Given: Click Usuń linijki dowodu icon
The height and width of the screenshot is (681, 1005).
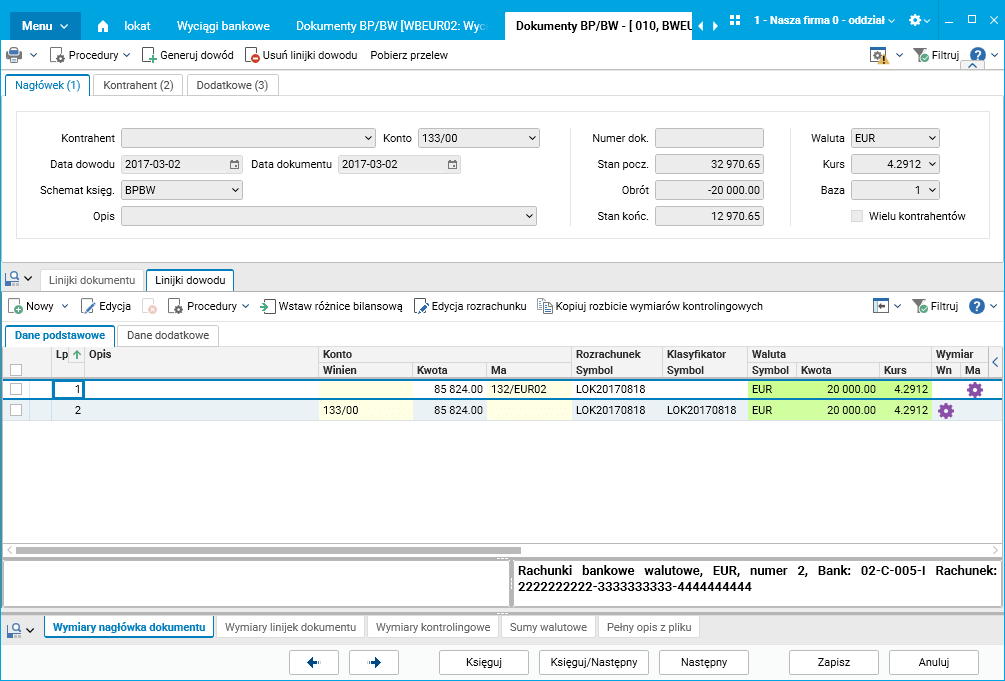Looking at the screenshot, I should click(252, 56).
